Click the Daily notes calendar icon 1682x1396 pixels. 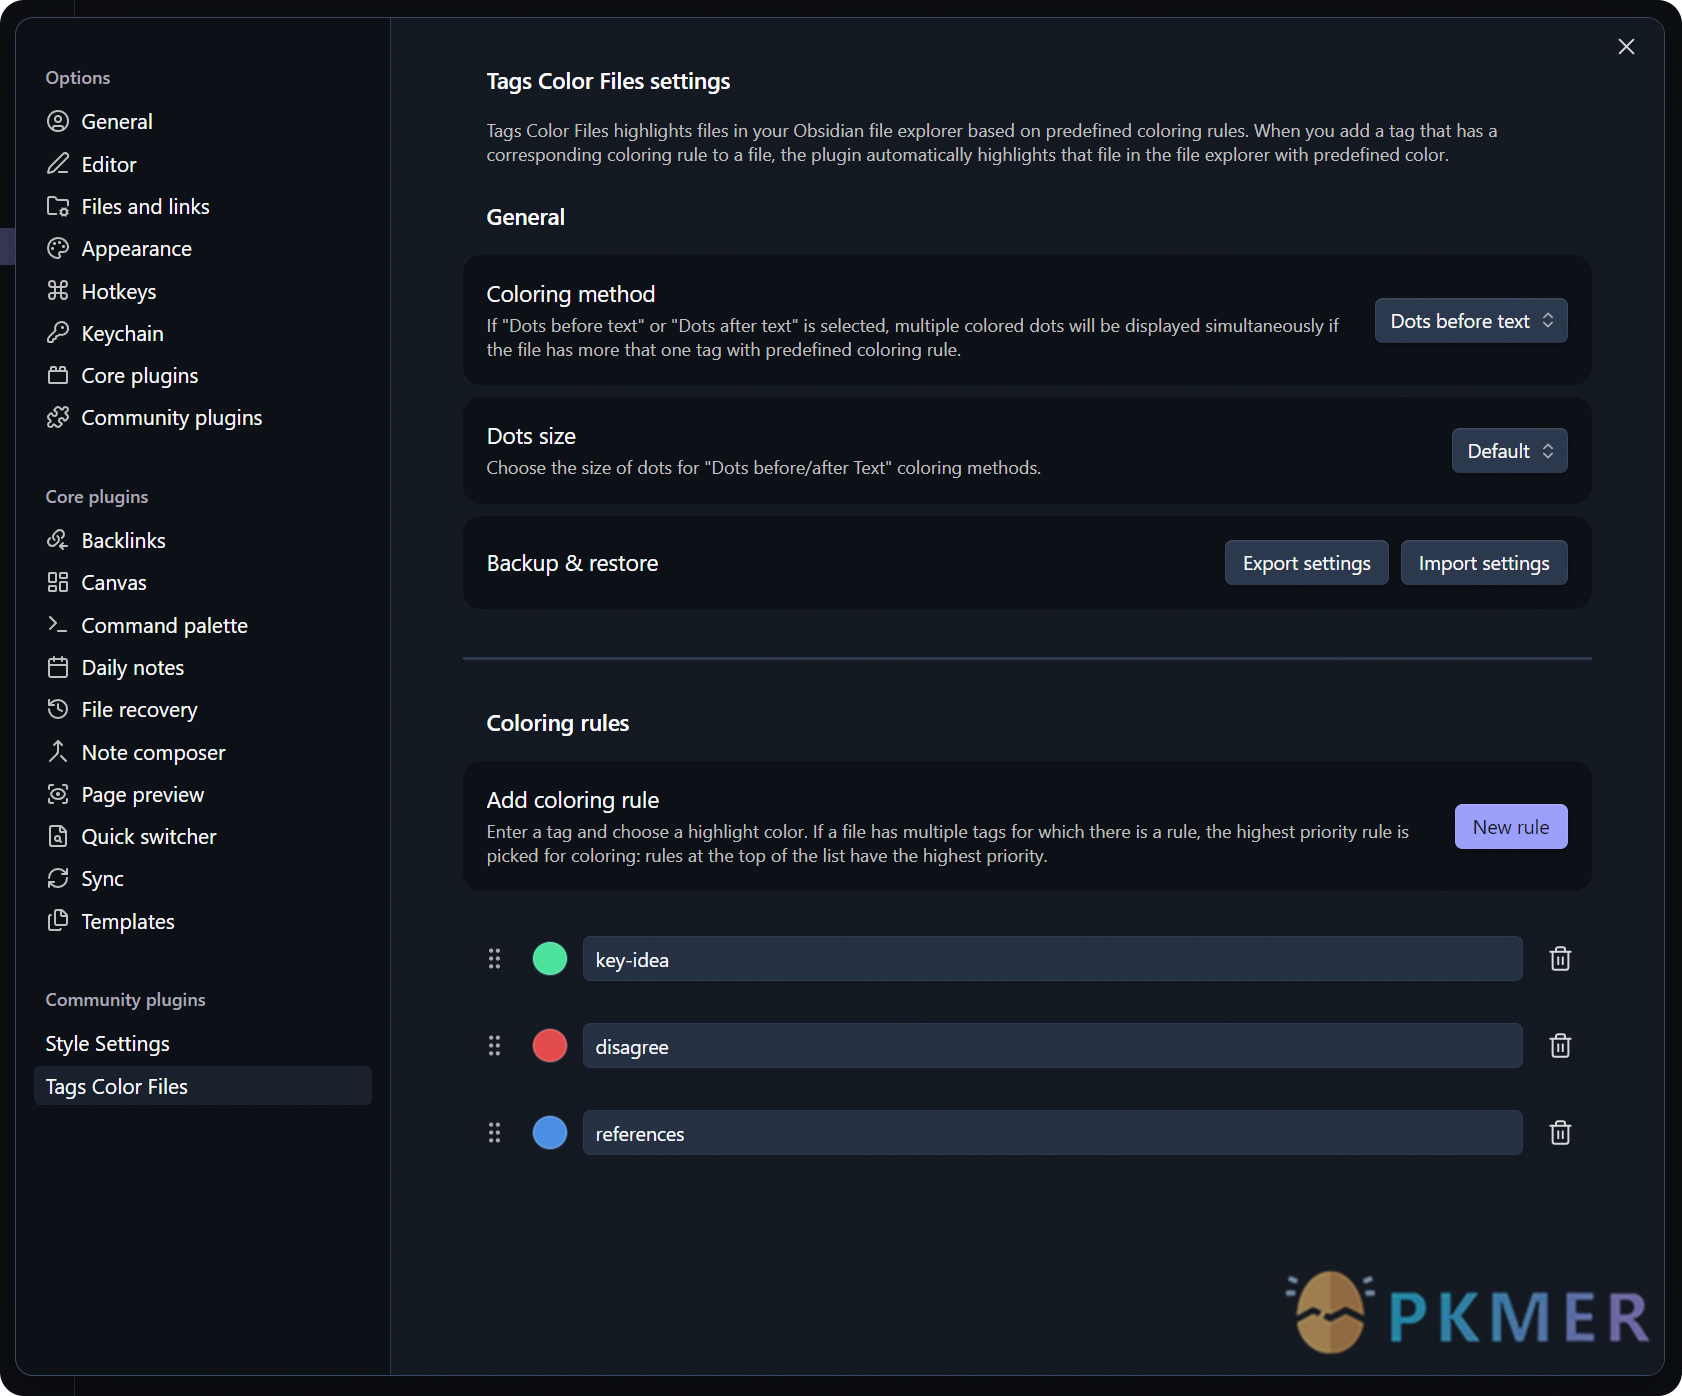click(x=58, y=667)
